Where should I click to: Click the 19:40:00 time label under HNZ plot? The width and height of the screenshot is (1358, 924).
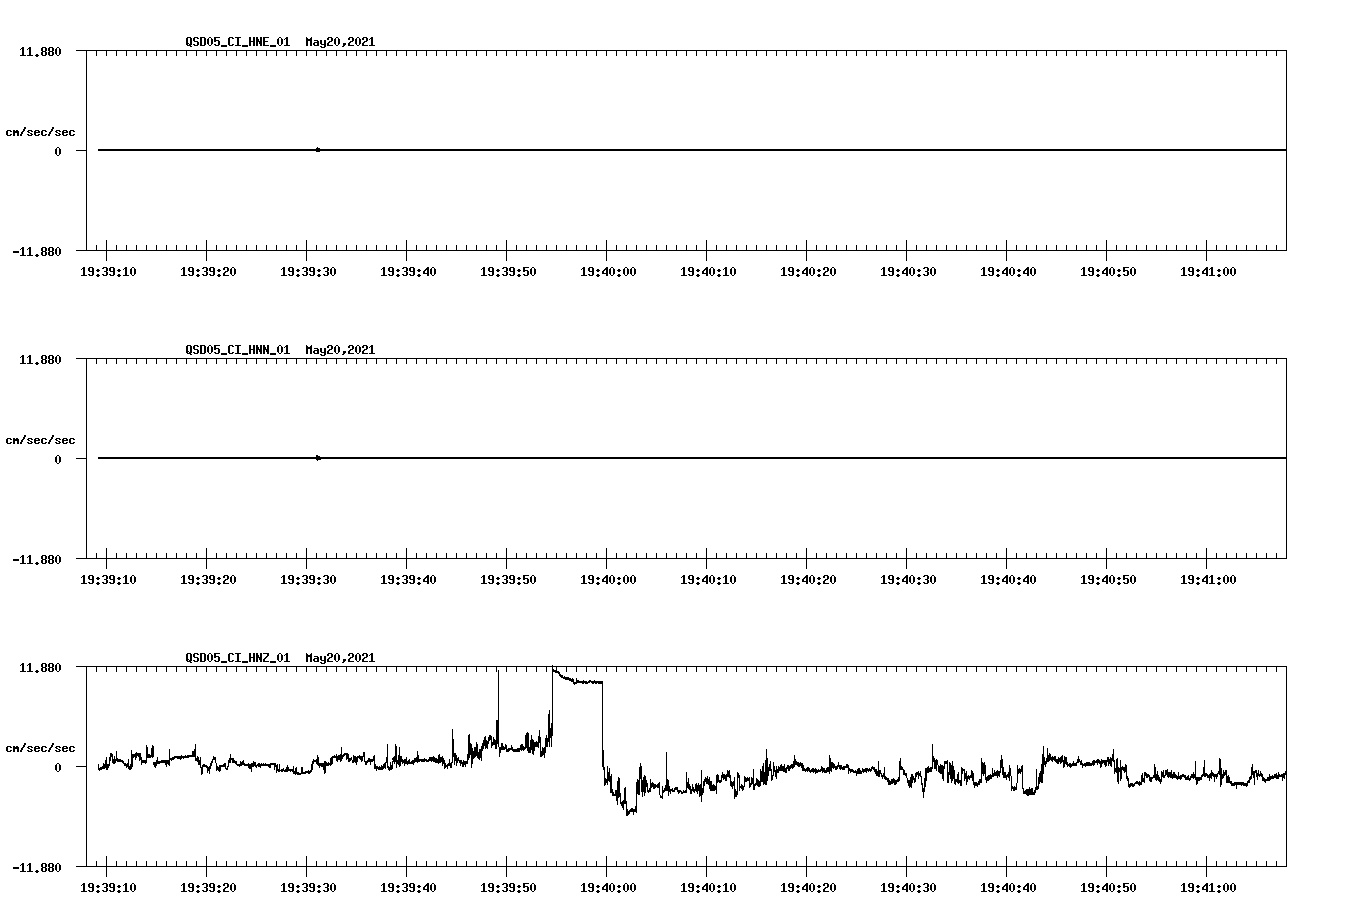pos(607,886)
